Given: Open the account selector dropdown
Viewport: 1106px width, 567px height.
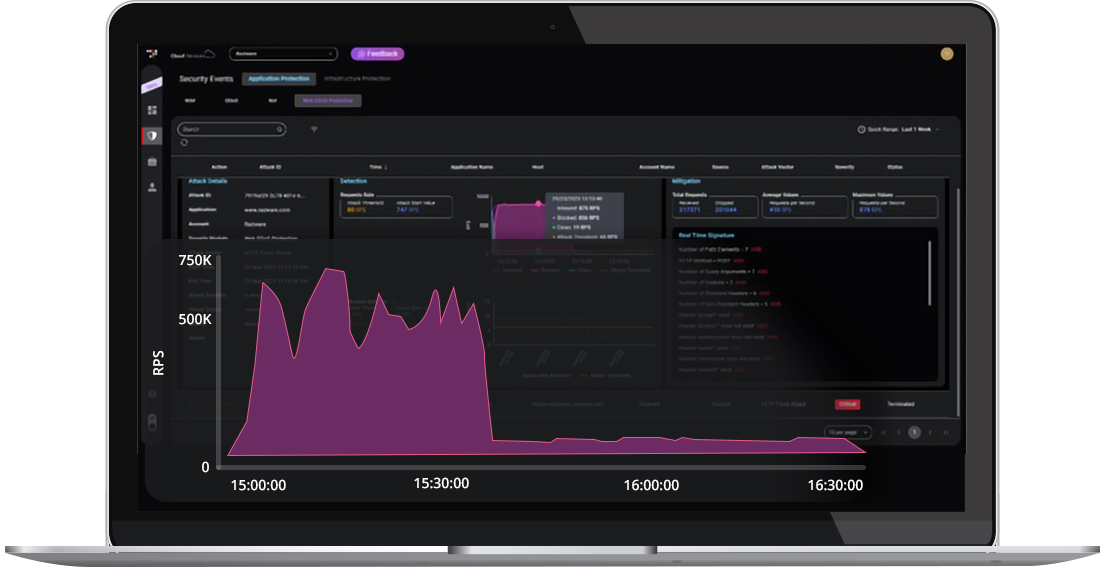Looking at the screenshot, I should pyautogui.click(x=283, y=54).
